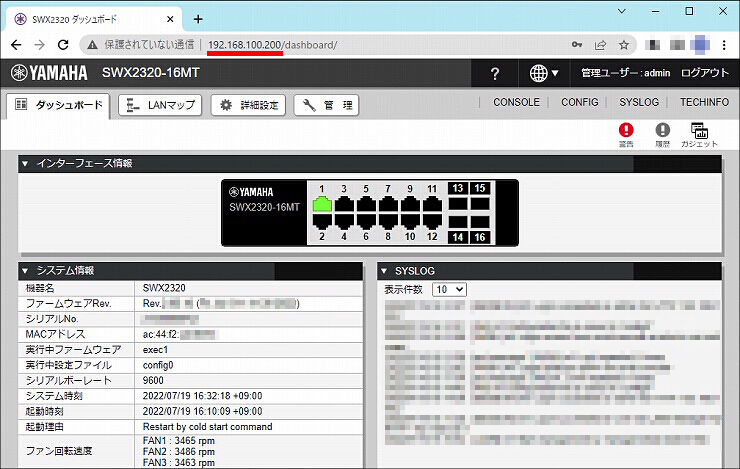This screenshot has height=469, width=740.
Task: Click LAN port 7 icon
Action: point(388,204)
